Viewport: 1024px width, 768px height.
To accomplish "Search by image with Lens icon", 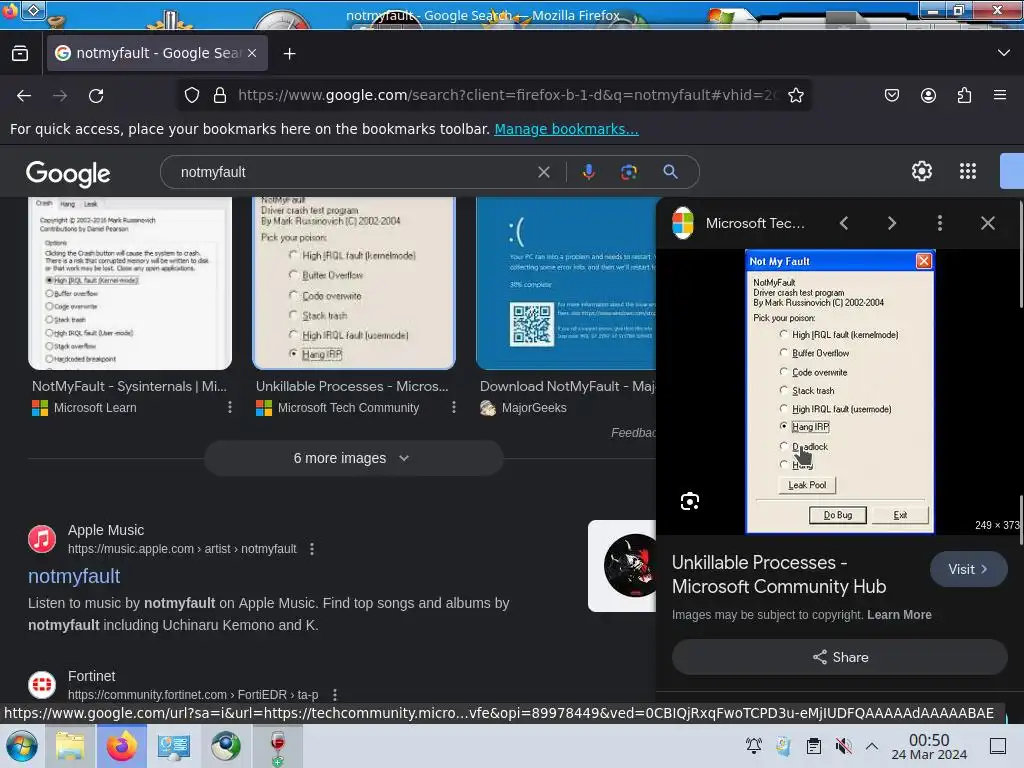I will 629,172.
